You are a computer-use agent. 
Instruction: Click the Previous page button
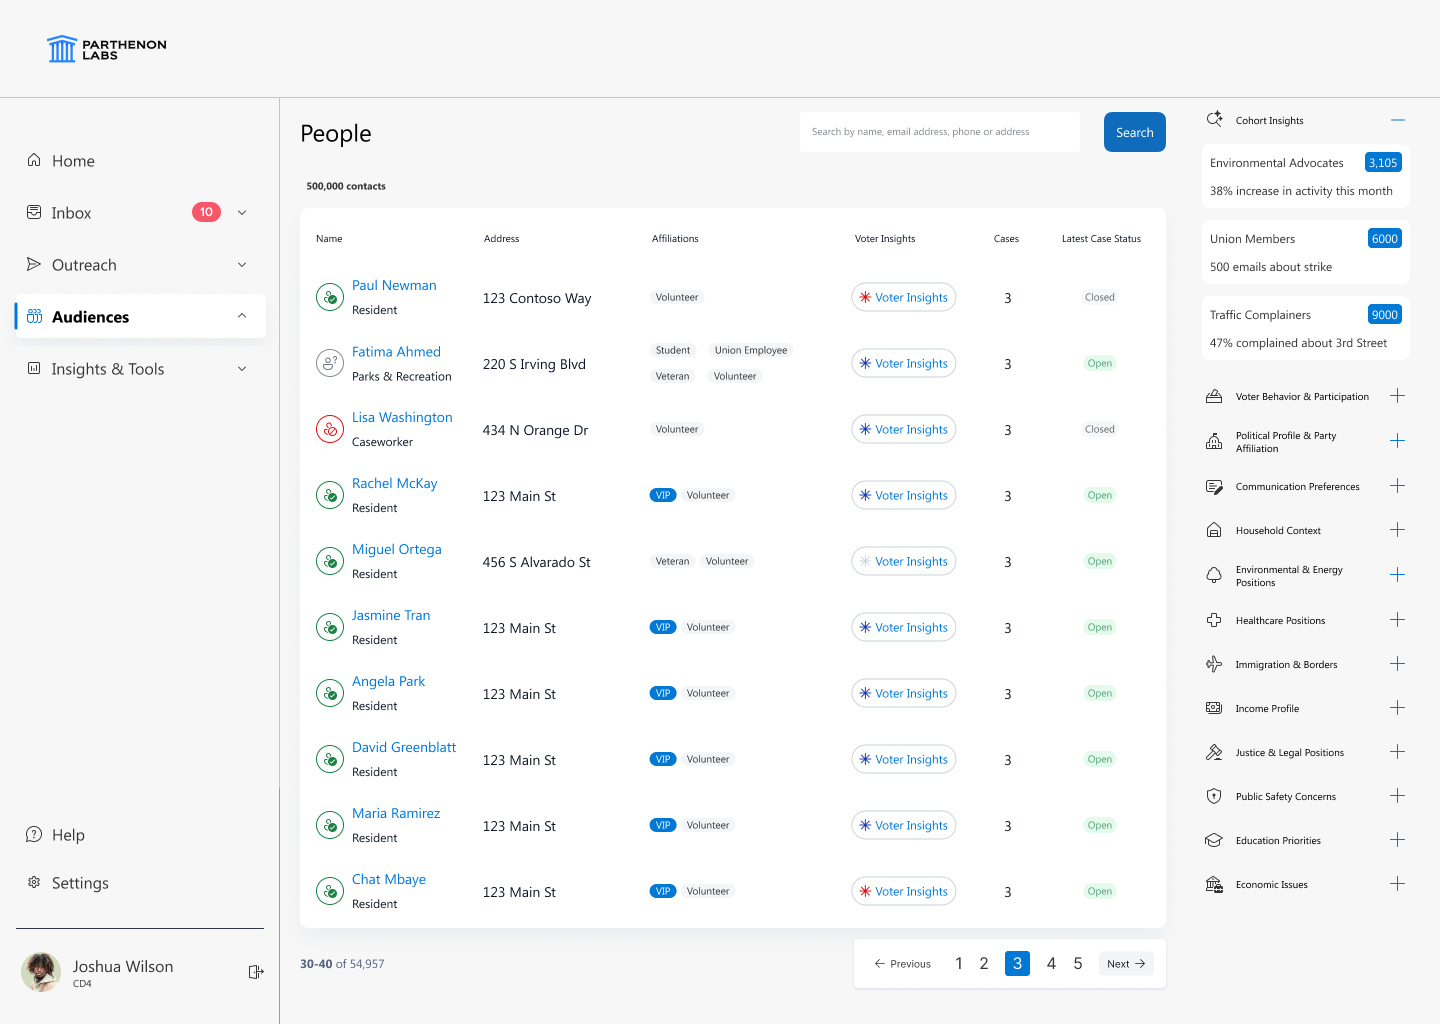point(903,963)
